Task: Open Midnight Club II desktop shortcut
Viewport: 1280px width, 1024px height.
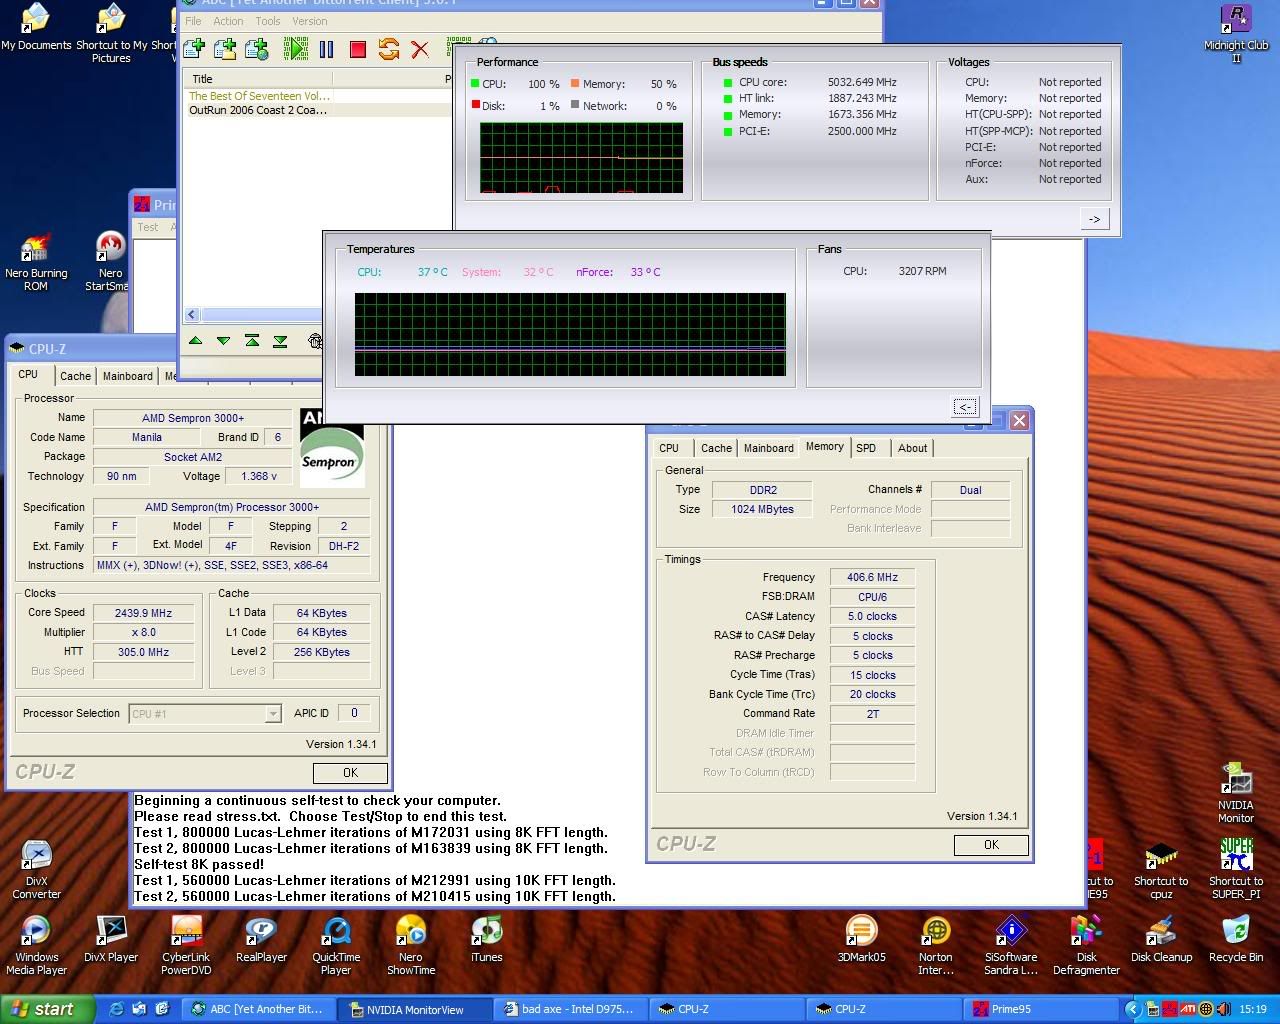Action: [1236, 34]
